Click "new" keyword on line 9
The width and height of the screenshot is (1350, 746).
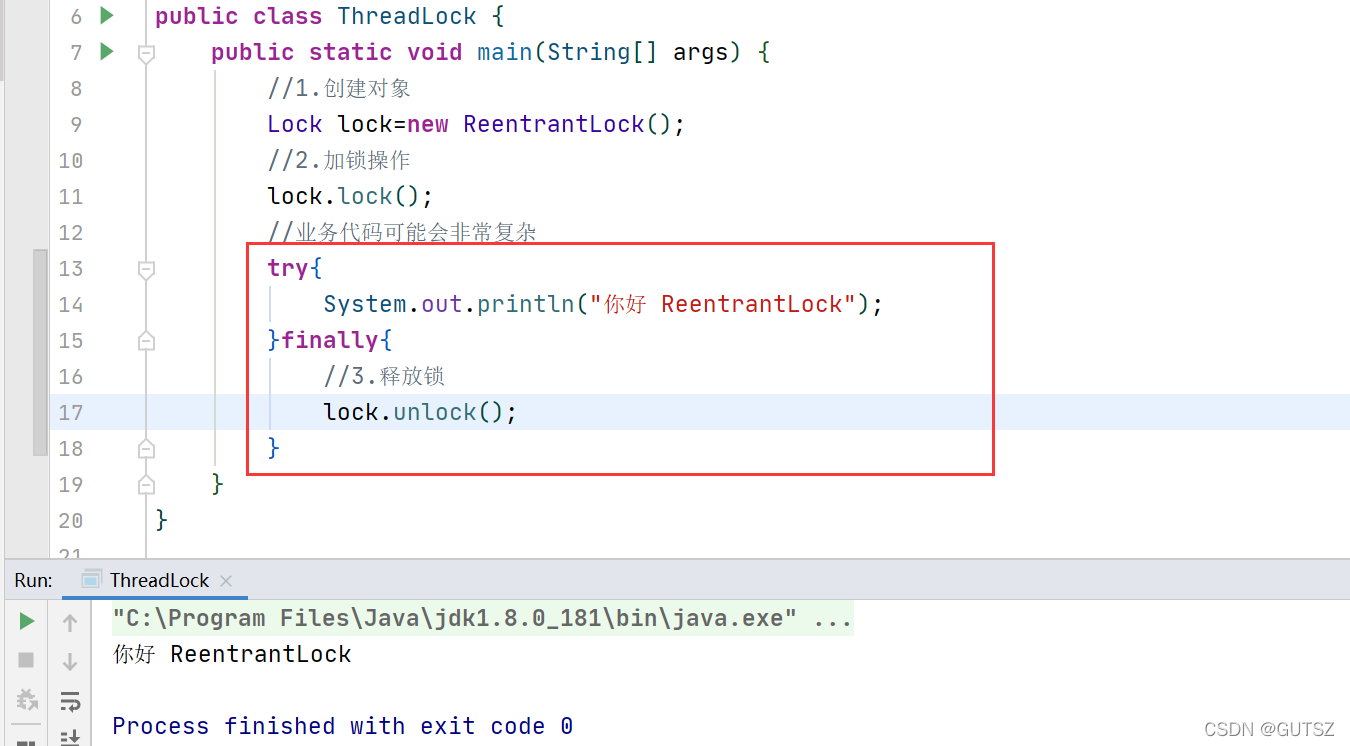pos(428,124)
